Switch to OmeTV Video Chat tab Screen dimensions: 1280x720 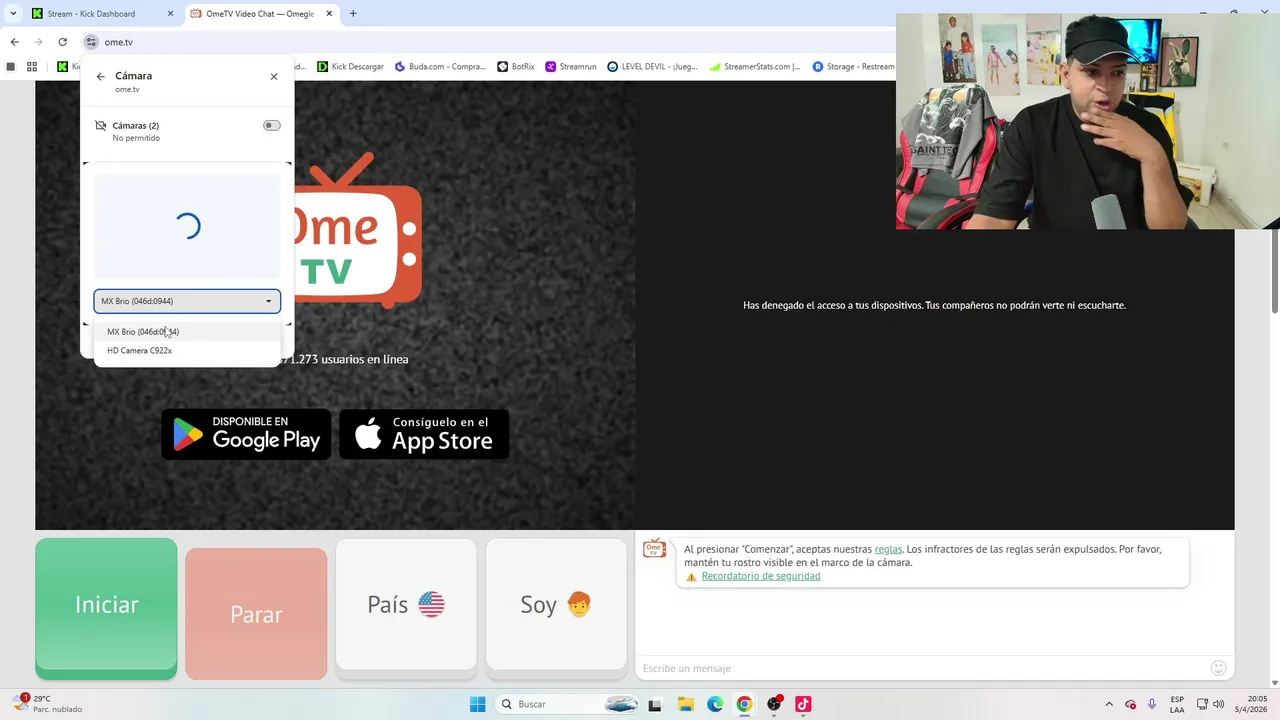pyautogui.click(x=260, y=14)
